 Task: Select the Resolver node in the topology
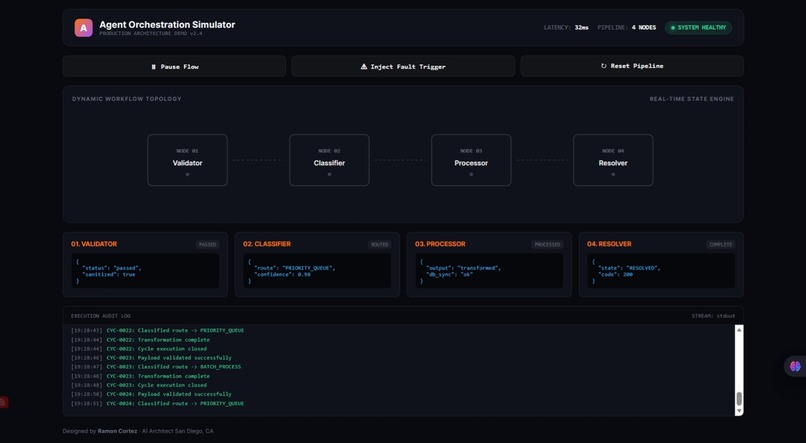point(613,160)
